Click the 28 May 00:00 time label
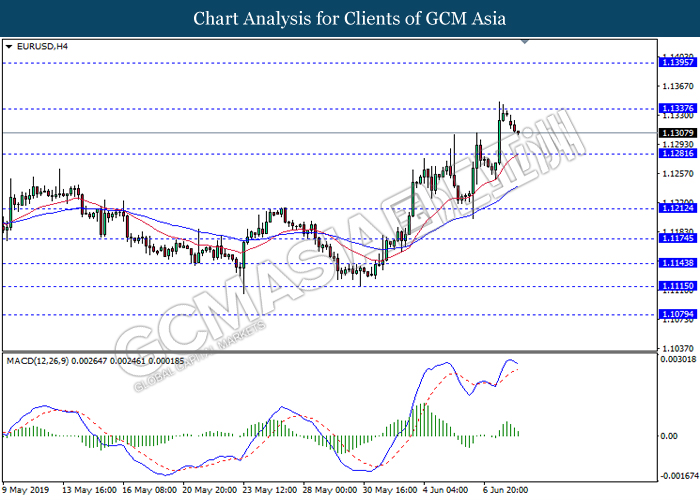The width and height of the screenshot is (700, 500). pos(330,490)
